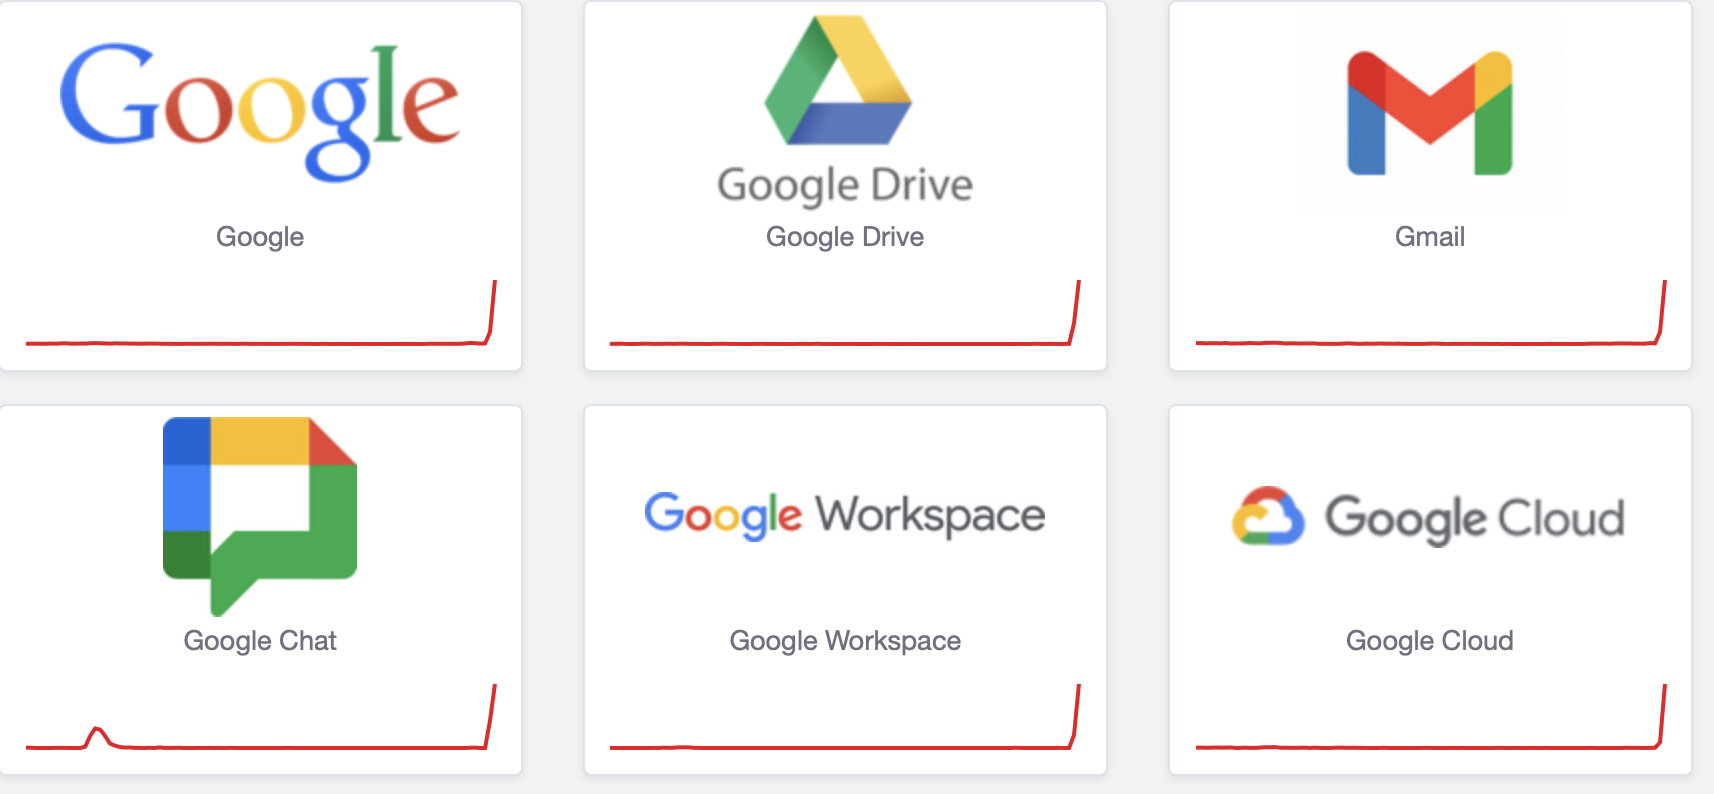
Task: Open the Google Drive label link
Action: pos(845,237)
